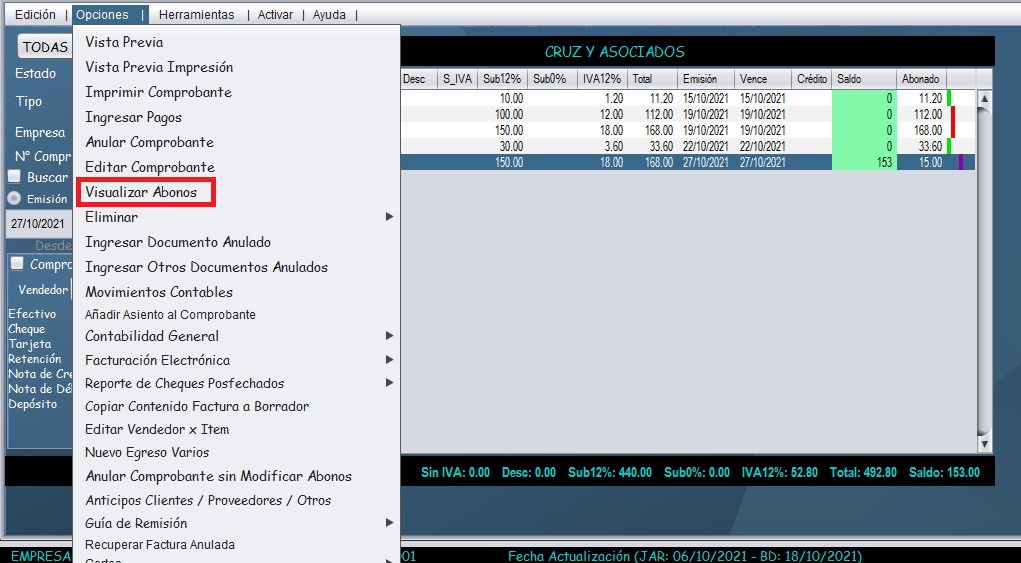Viewport: 1021px width, 563px height.
Task: Click the purple status marker on selected row
Action: (960, 162)
